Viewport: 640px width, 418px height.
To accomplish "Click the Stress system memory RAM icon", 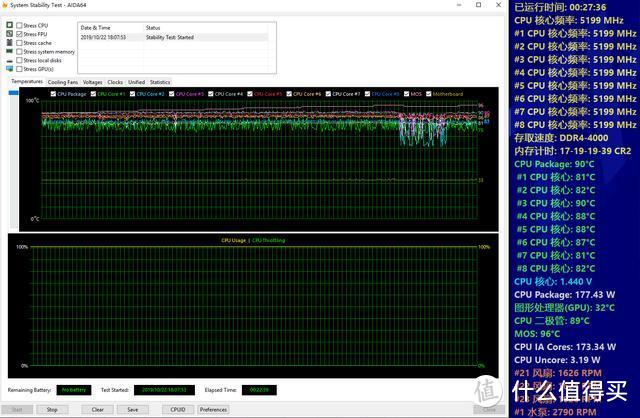I will (9, 51).
